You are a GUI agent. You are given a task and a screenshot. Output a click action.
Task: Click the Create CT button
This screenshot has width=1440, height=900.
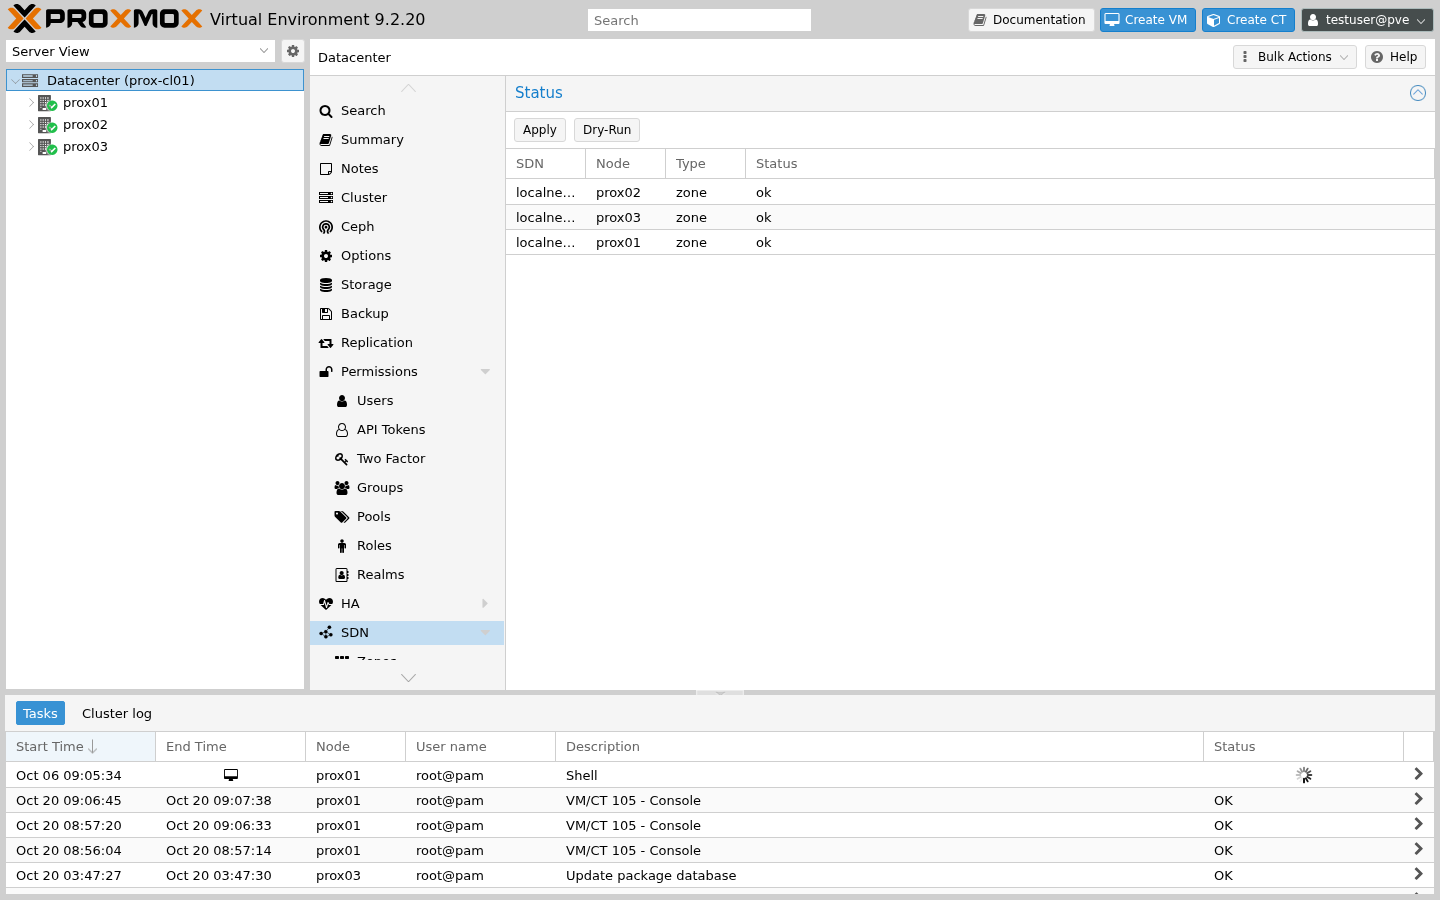tap(1248, 20)
